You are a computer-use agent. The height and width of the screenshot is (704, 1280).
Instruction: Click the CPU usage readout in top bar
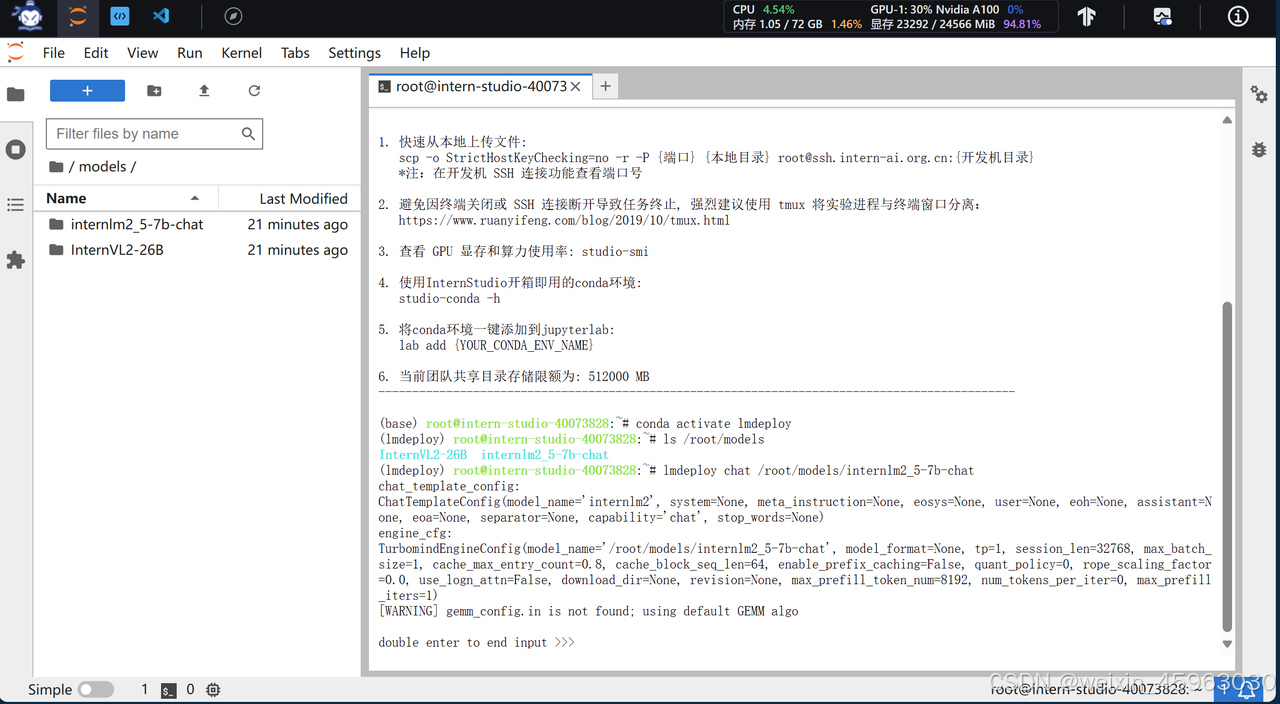click(764, 9)
